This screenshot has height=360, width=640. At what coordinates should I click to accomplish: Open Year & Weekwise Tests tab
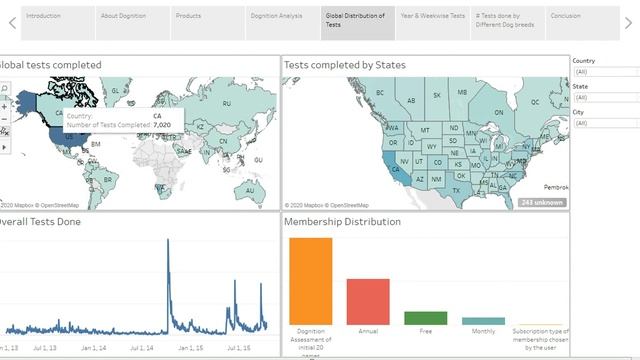point(433,23)
